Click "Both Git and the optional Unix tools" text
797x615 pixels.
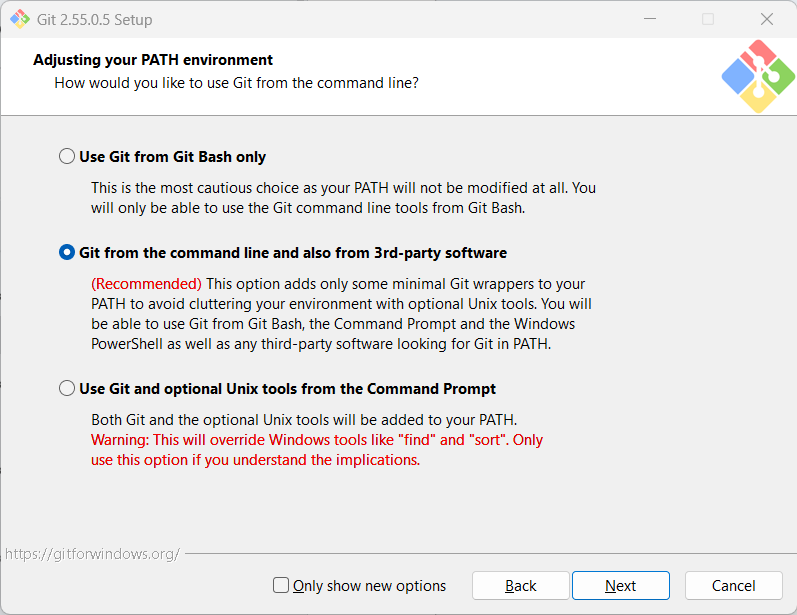pos(304,420)
